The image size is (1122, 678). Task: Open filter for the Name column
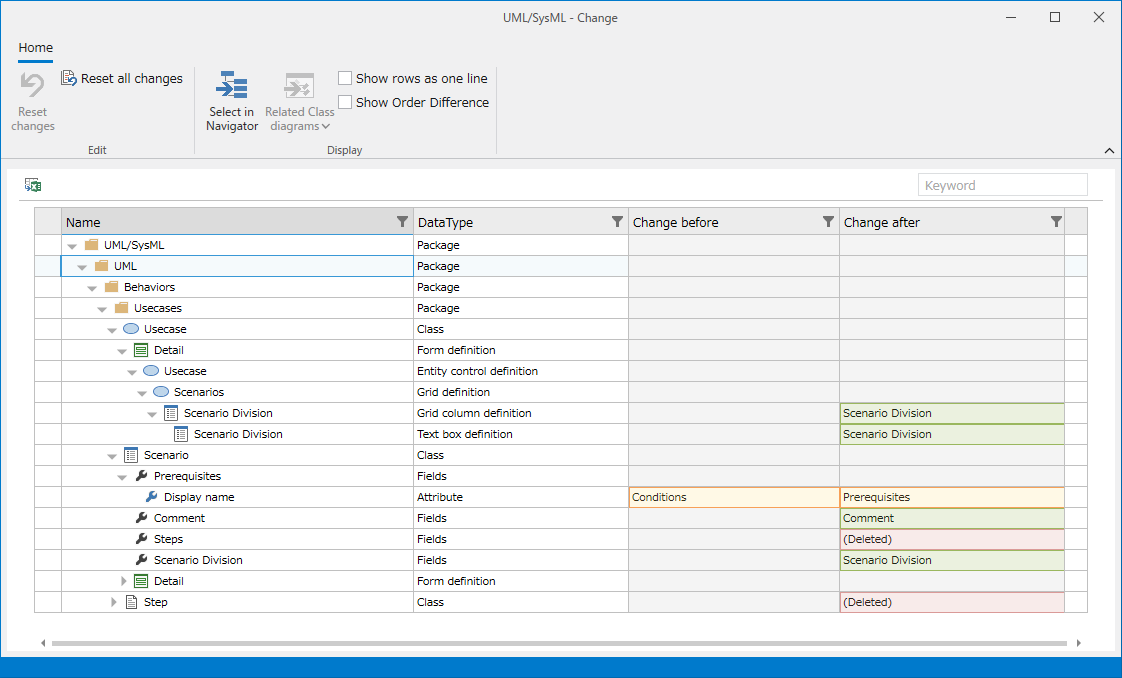pyautogui.click(x=402, y=222)
